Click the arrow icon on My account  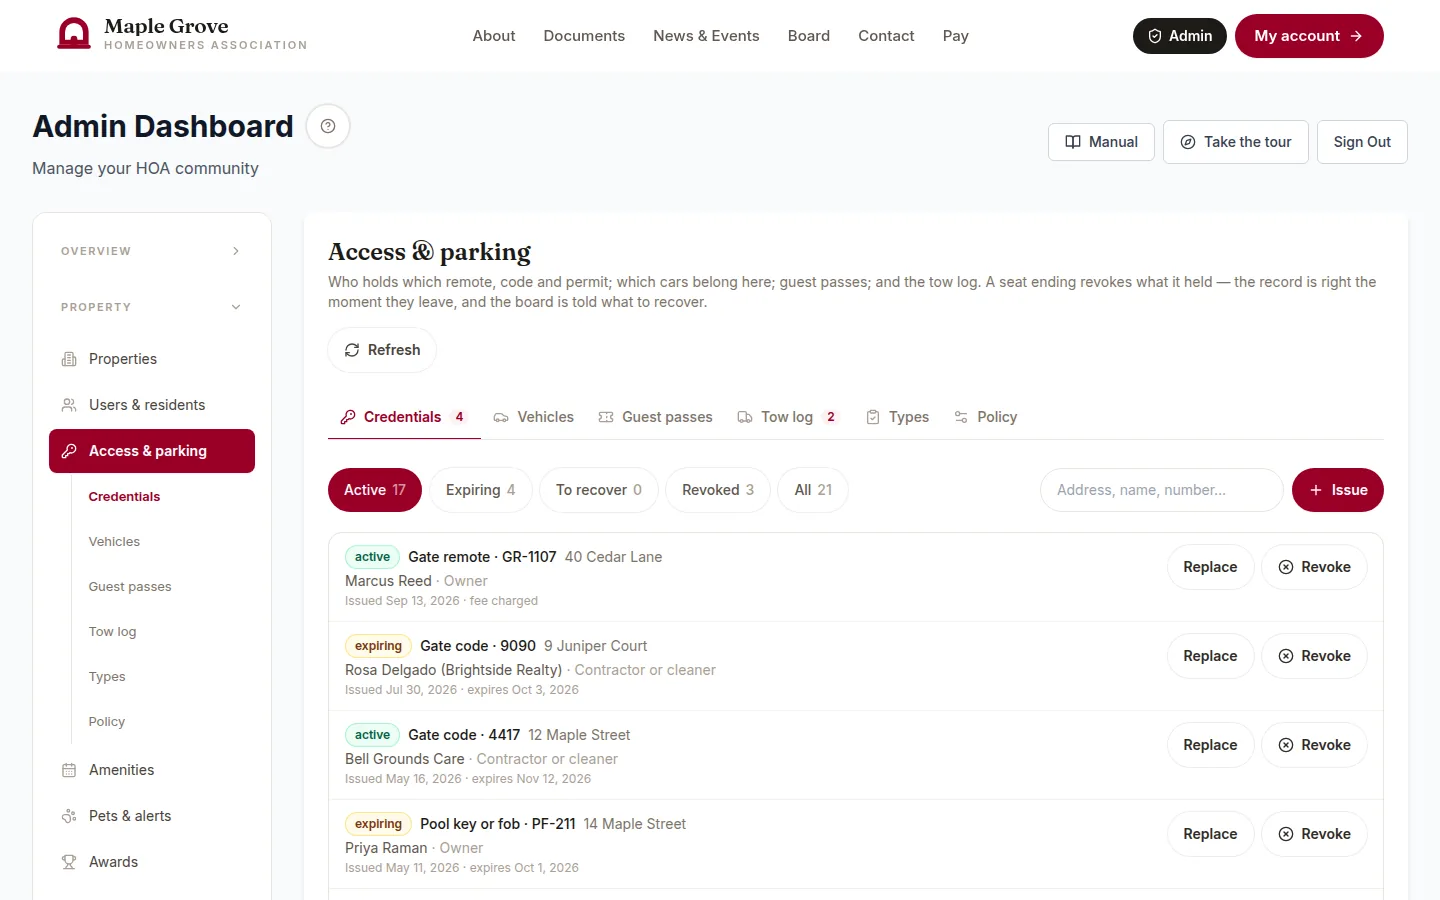1356,36
